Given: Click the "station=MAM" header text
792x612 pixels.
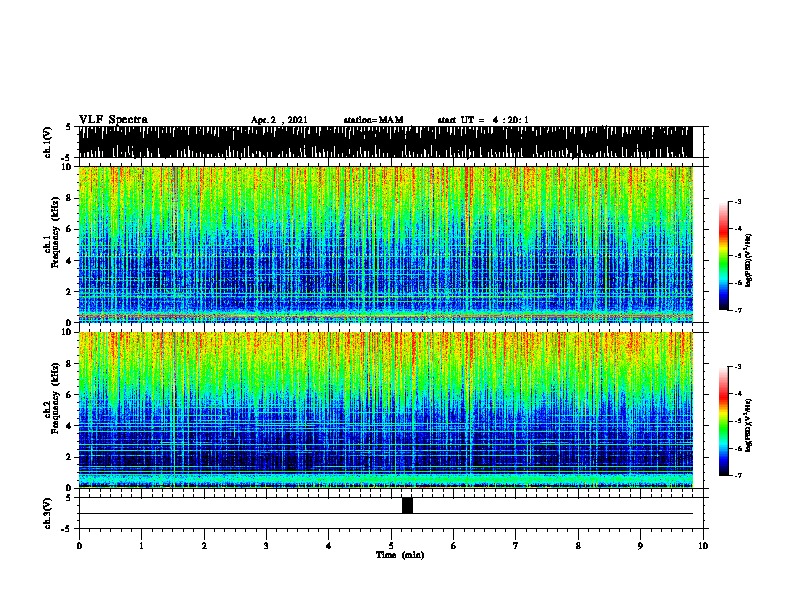Looking at the screenshot, I should coord(373,120).
